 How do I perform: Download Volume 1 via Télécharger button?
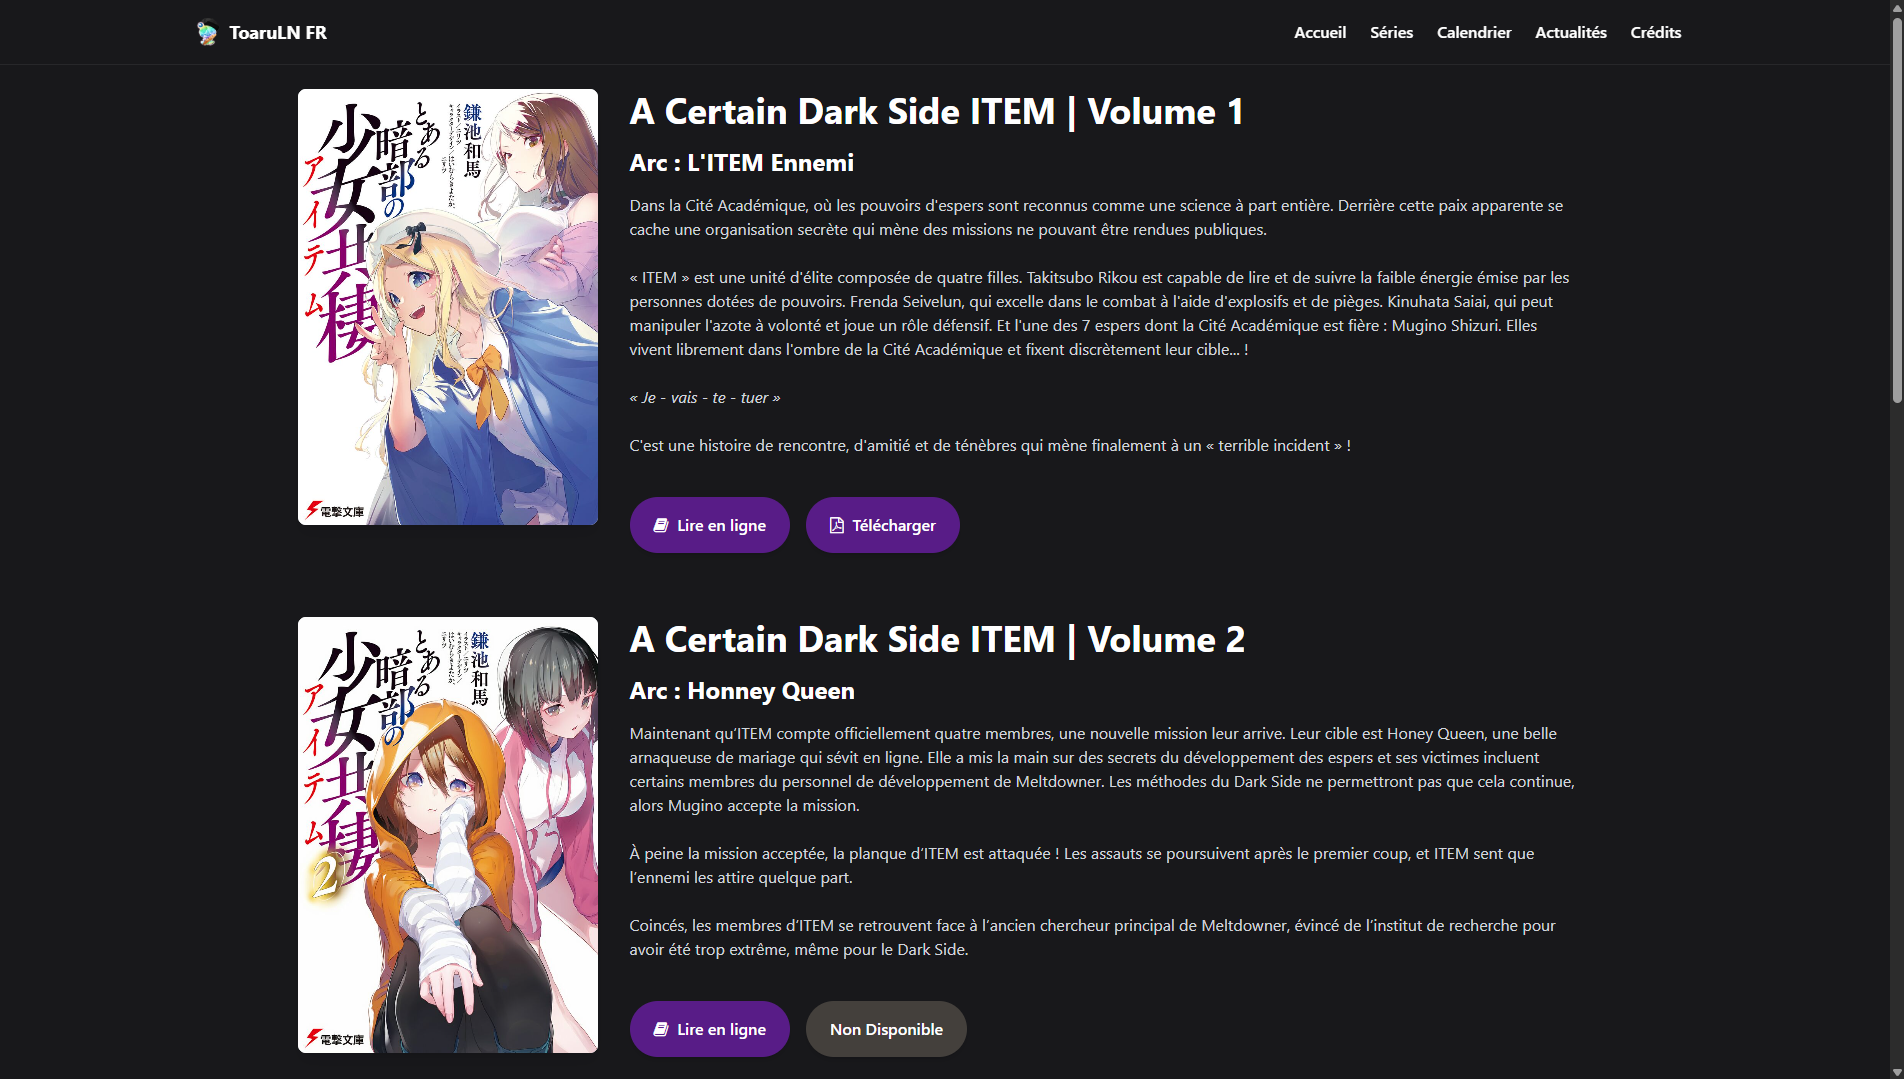click(883, 525)
